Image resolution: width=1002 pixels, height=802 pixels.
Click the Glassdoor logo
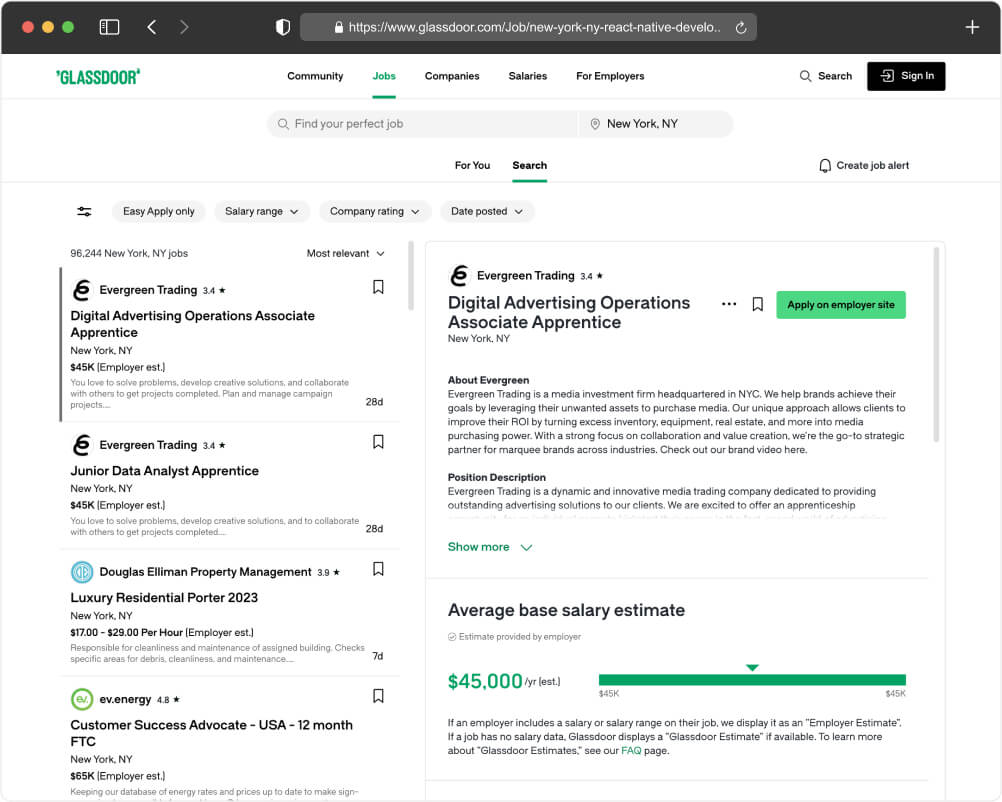pyautogui.click(x=97, y=76)
